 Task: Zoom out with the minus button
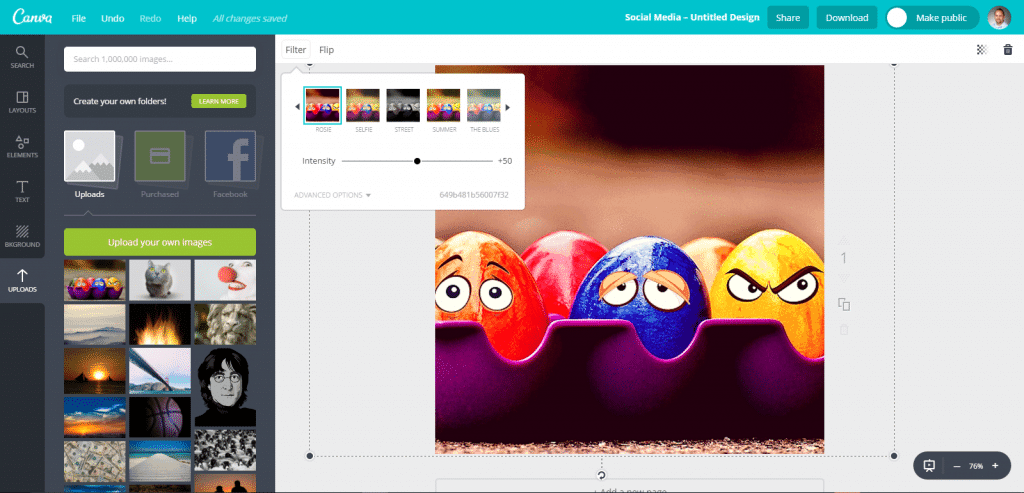coord(957,466)
